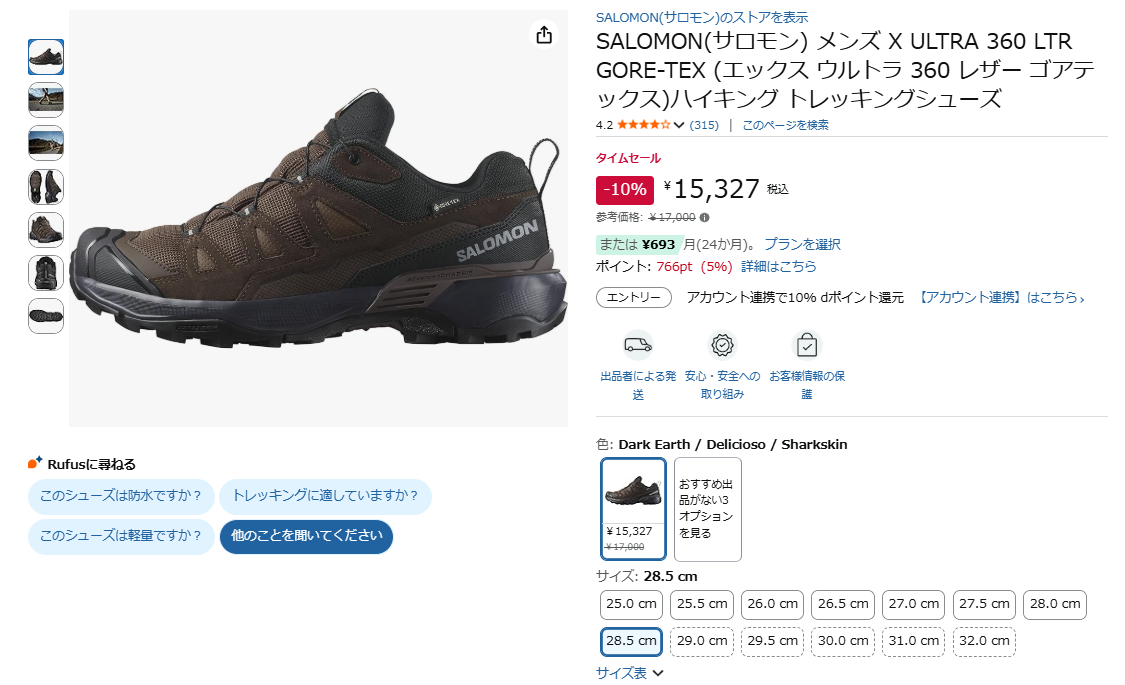Screen dimensions: 1125x685
Task: Select the 25.0 cm size option
Action: pyautogui.click(x=632, y=604)
